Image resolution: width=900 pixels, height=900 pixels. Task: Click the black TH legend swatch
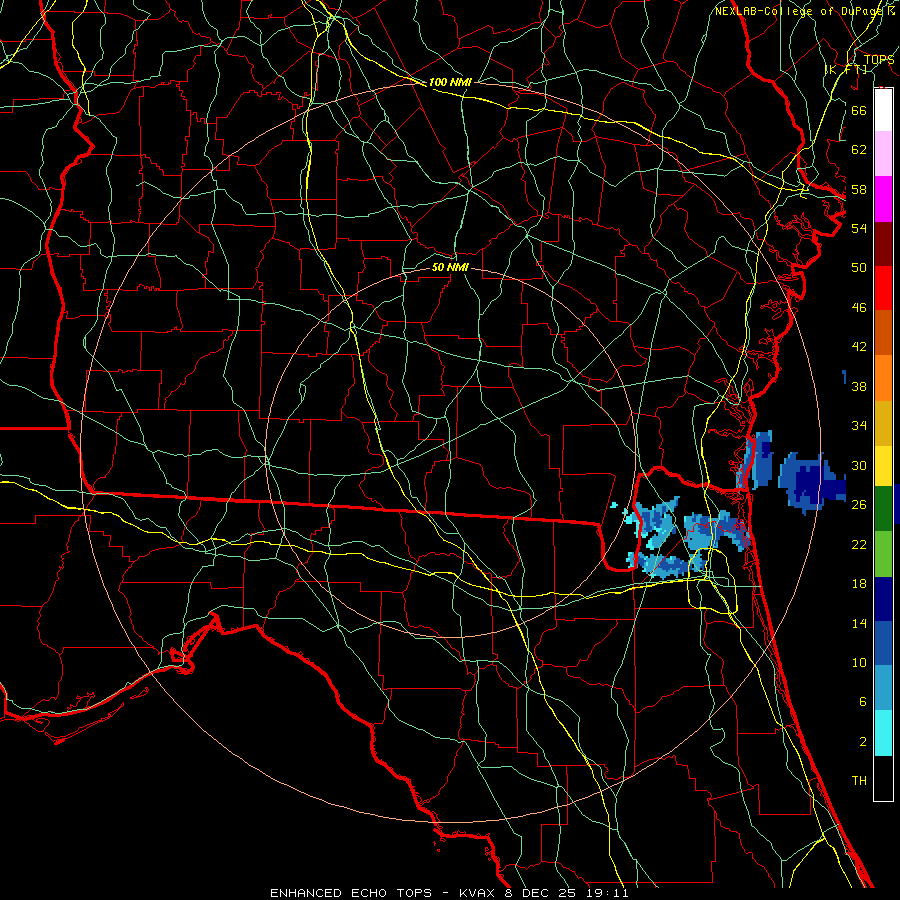(x=883, y=778)
